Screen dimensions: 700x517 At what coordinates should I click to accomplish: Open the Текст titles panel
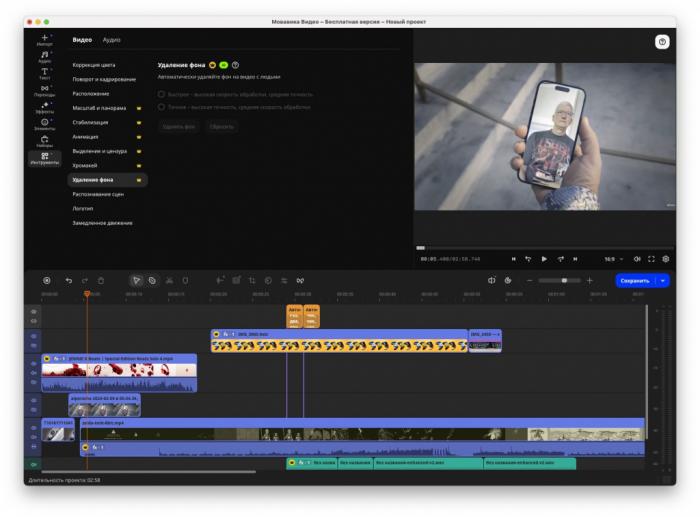point(44,73)
